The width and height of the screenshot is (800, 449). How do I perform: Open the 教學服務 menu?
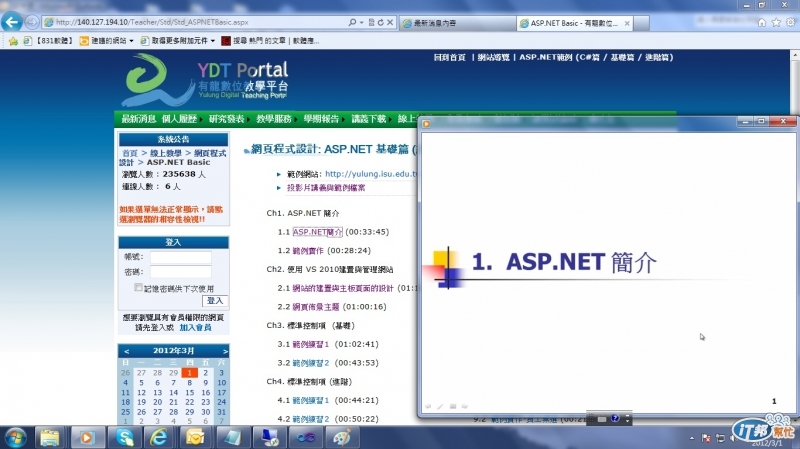click(274, 119)
